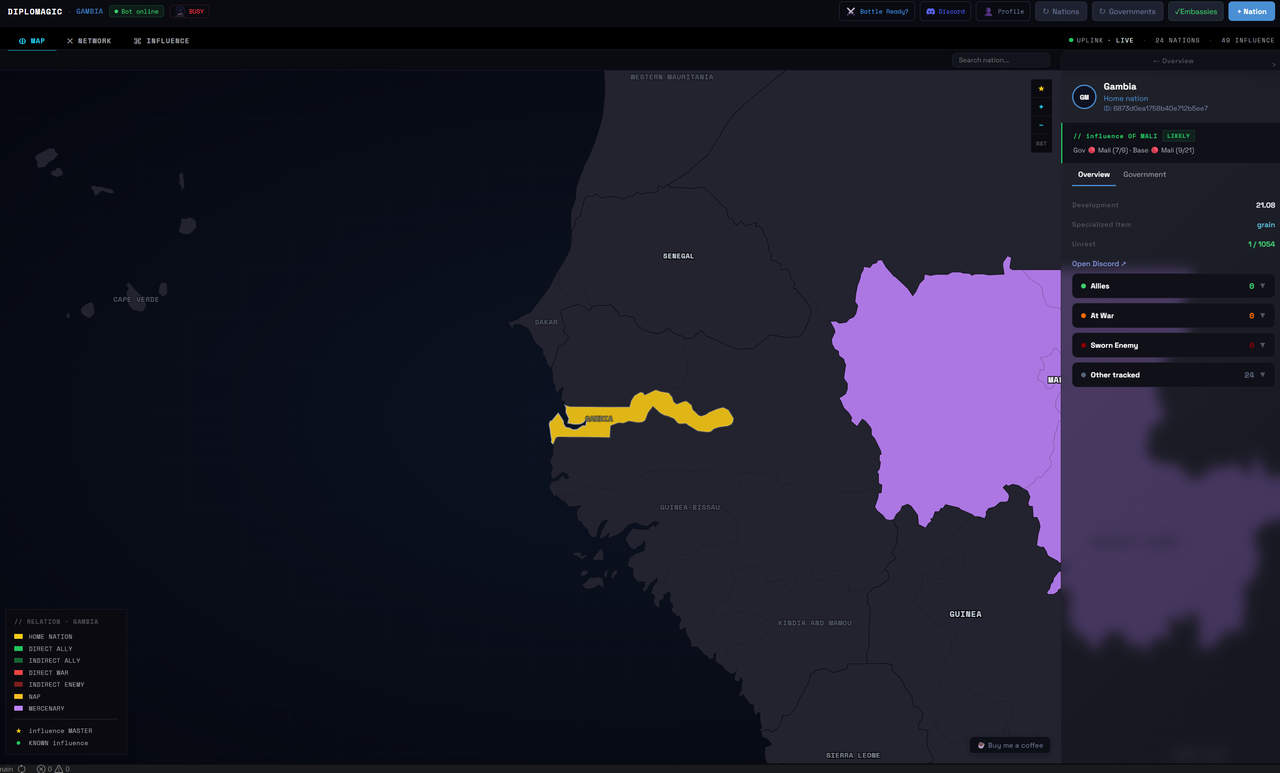Click the warning triangle icon in status bar

(59, 769)
